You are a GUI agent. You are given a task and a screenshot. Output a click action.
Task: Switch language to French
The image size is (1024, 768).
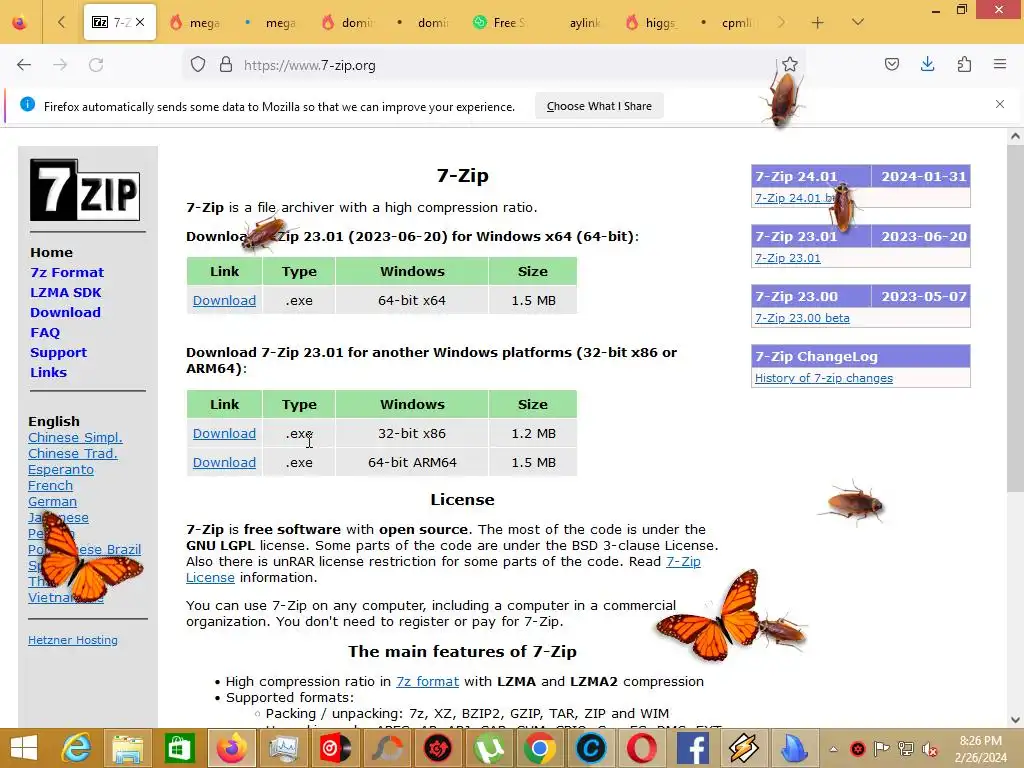point(50,485)
